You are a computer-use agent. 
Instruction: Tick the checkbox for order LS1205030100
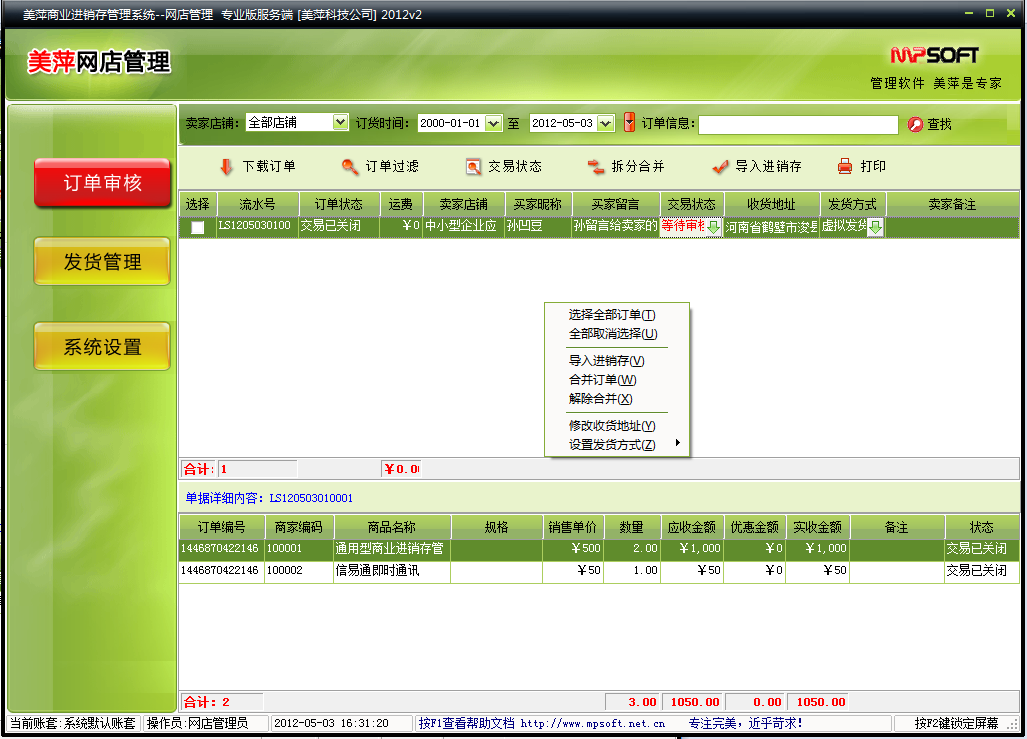pos(198,228)
